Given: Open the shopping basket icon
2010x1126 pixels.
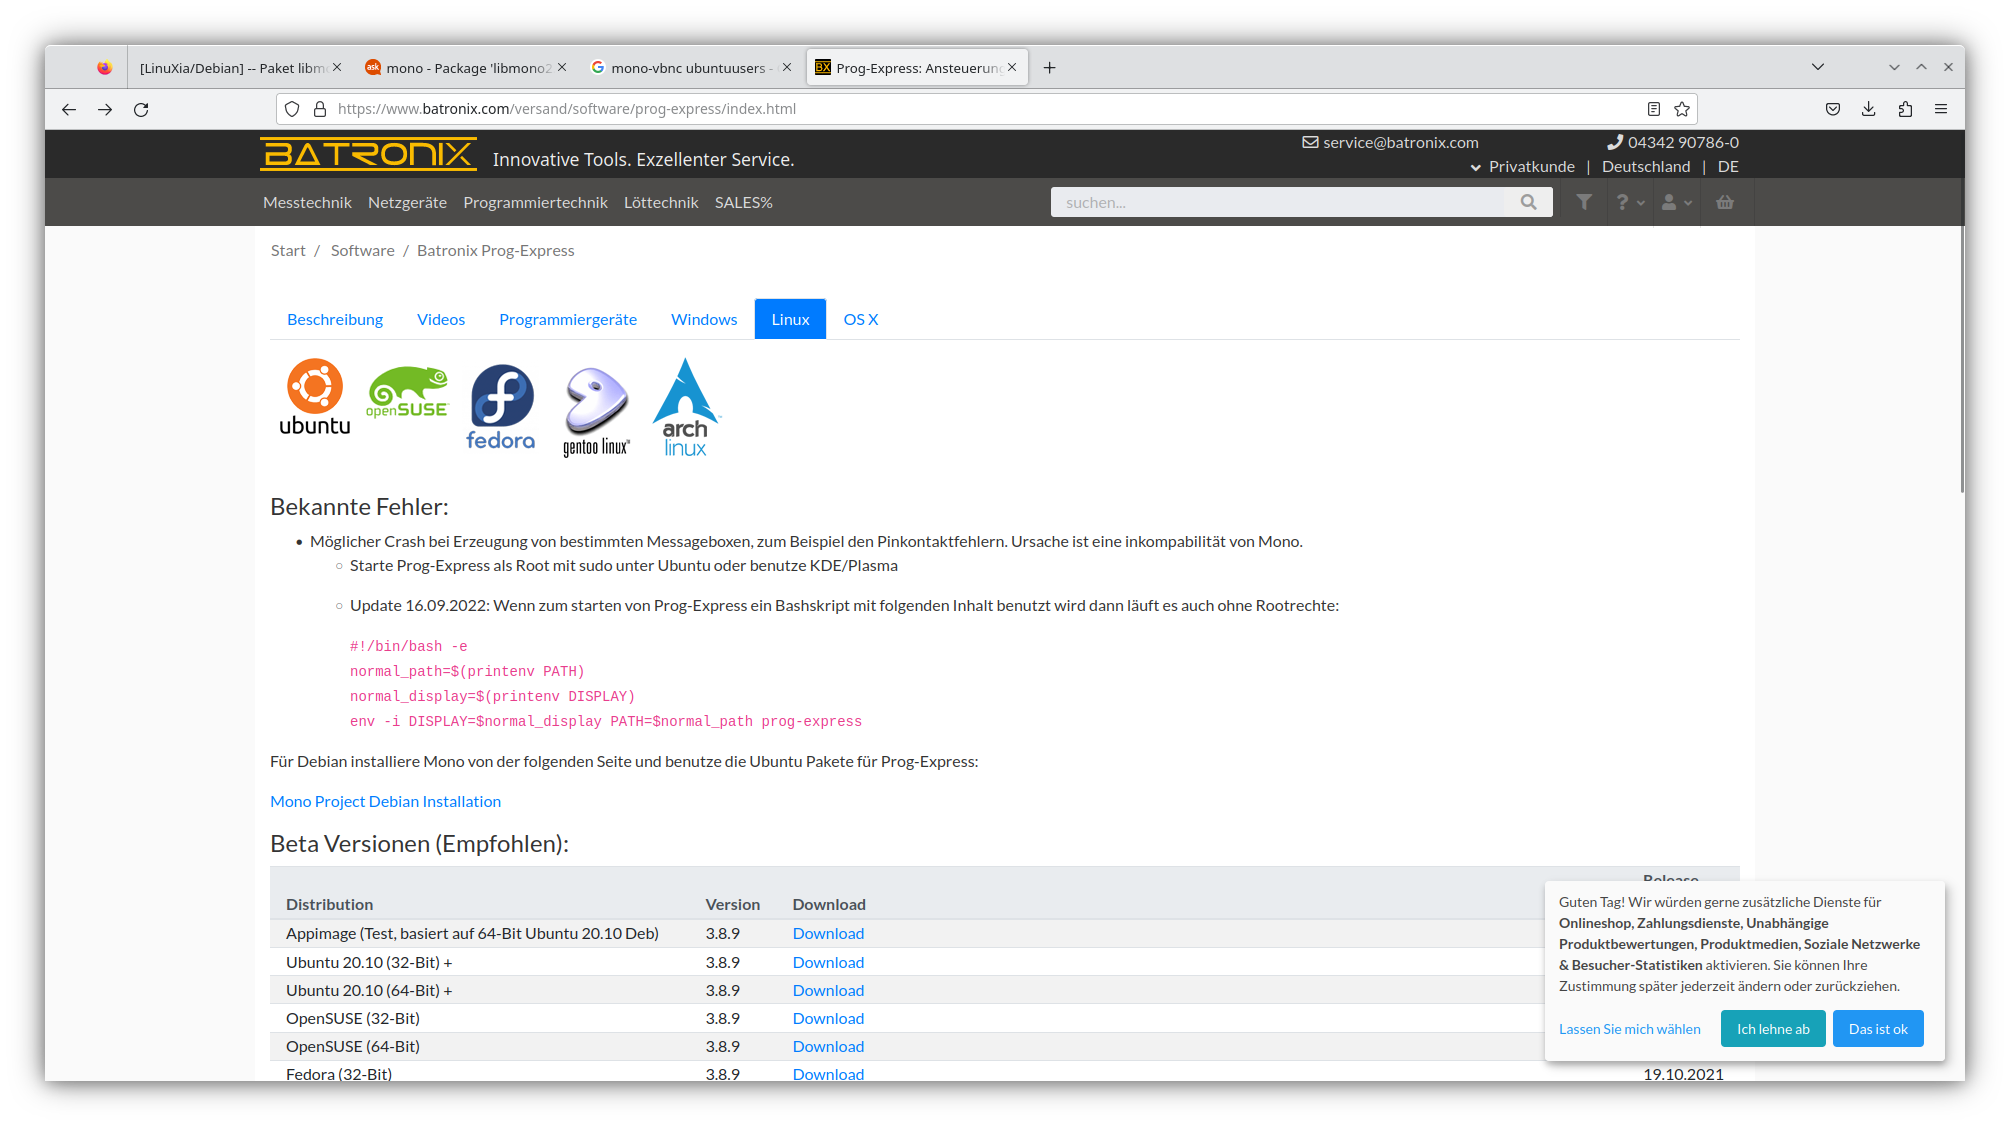Looking at the screenshot, I should pos(1724,202).
